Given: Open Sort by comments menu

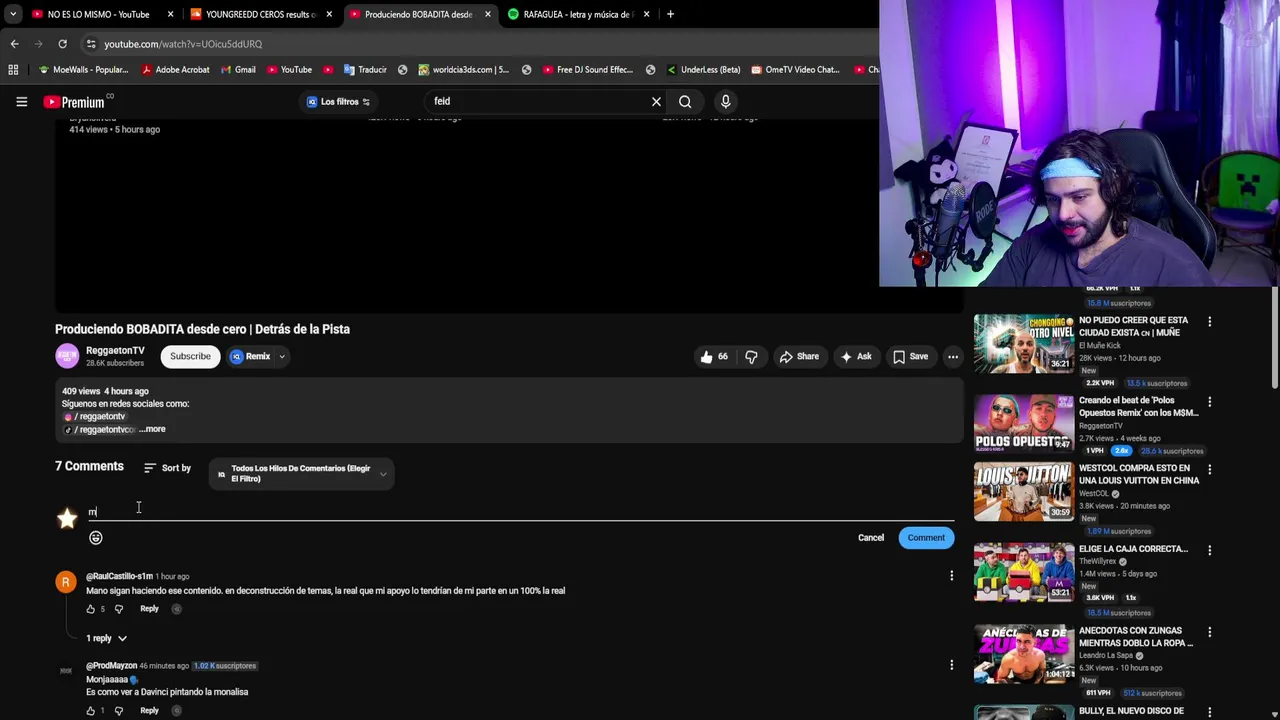Looking at the screenshot, I should pyautogui.click(x=167, y=468).
